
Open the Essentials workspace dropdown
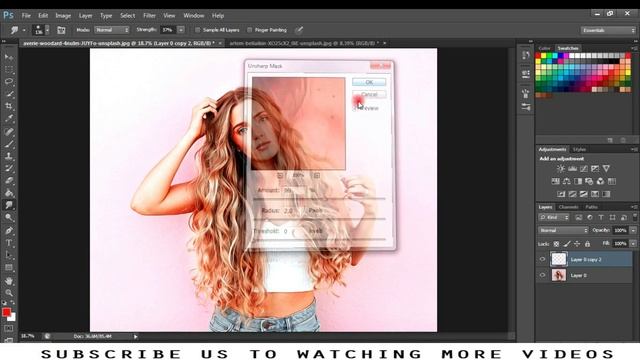608,30
